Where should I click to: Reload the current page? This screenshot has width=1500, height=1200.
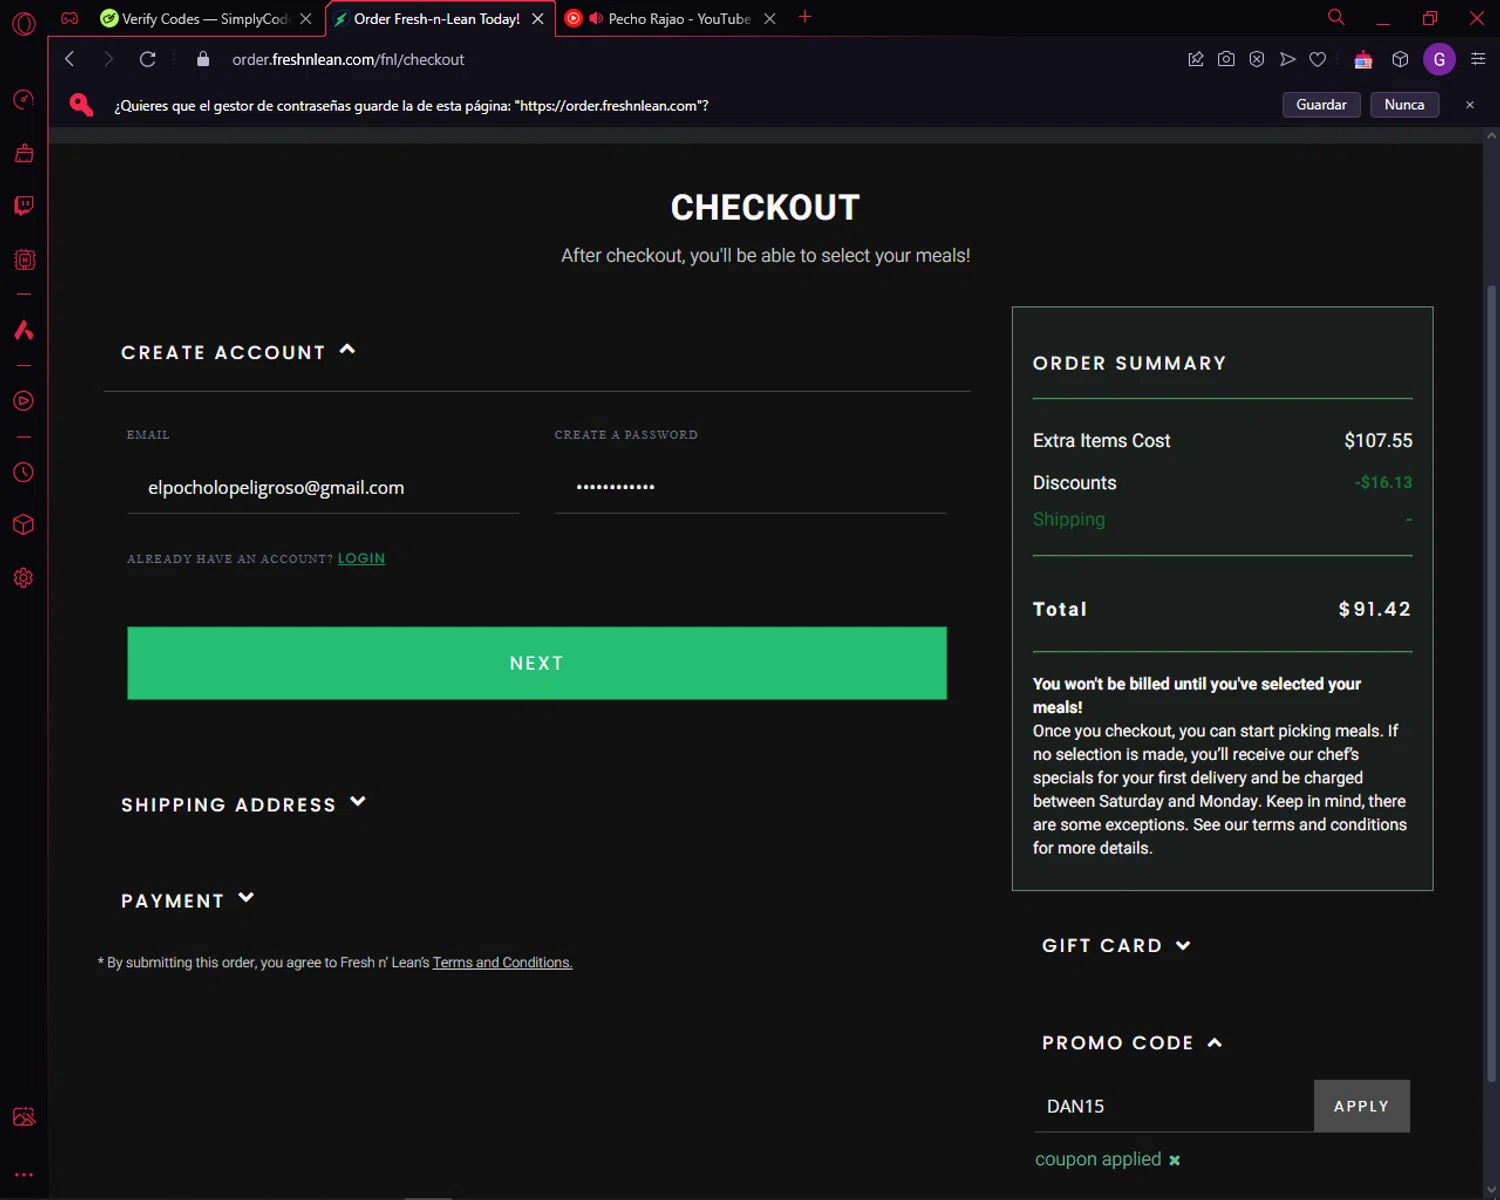tap(147, 59)
